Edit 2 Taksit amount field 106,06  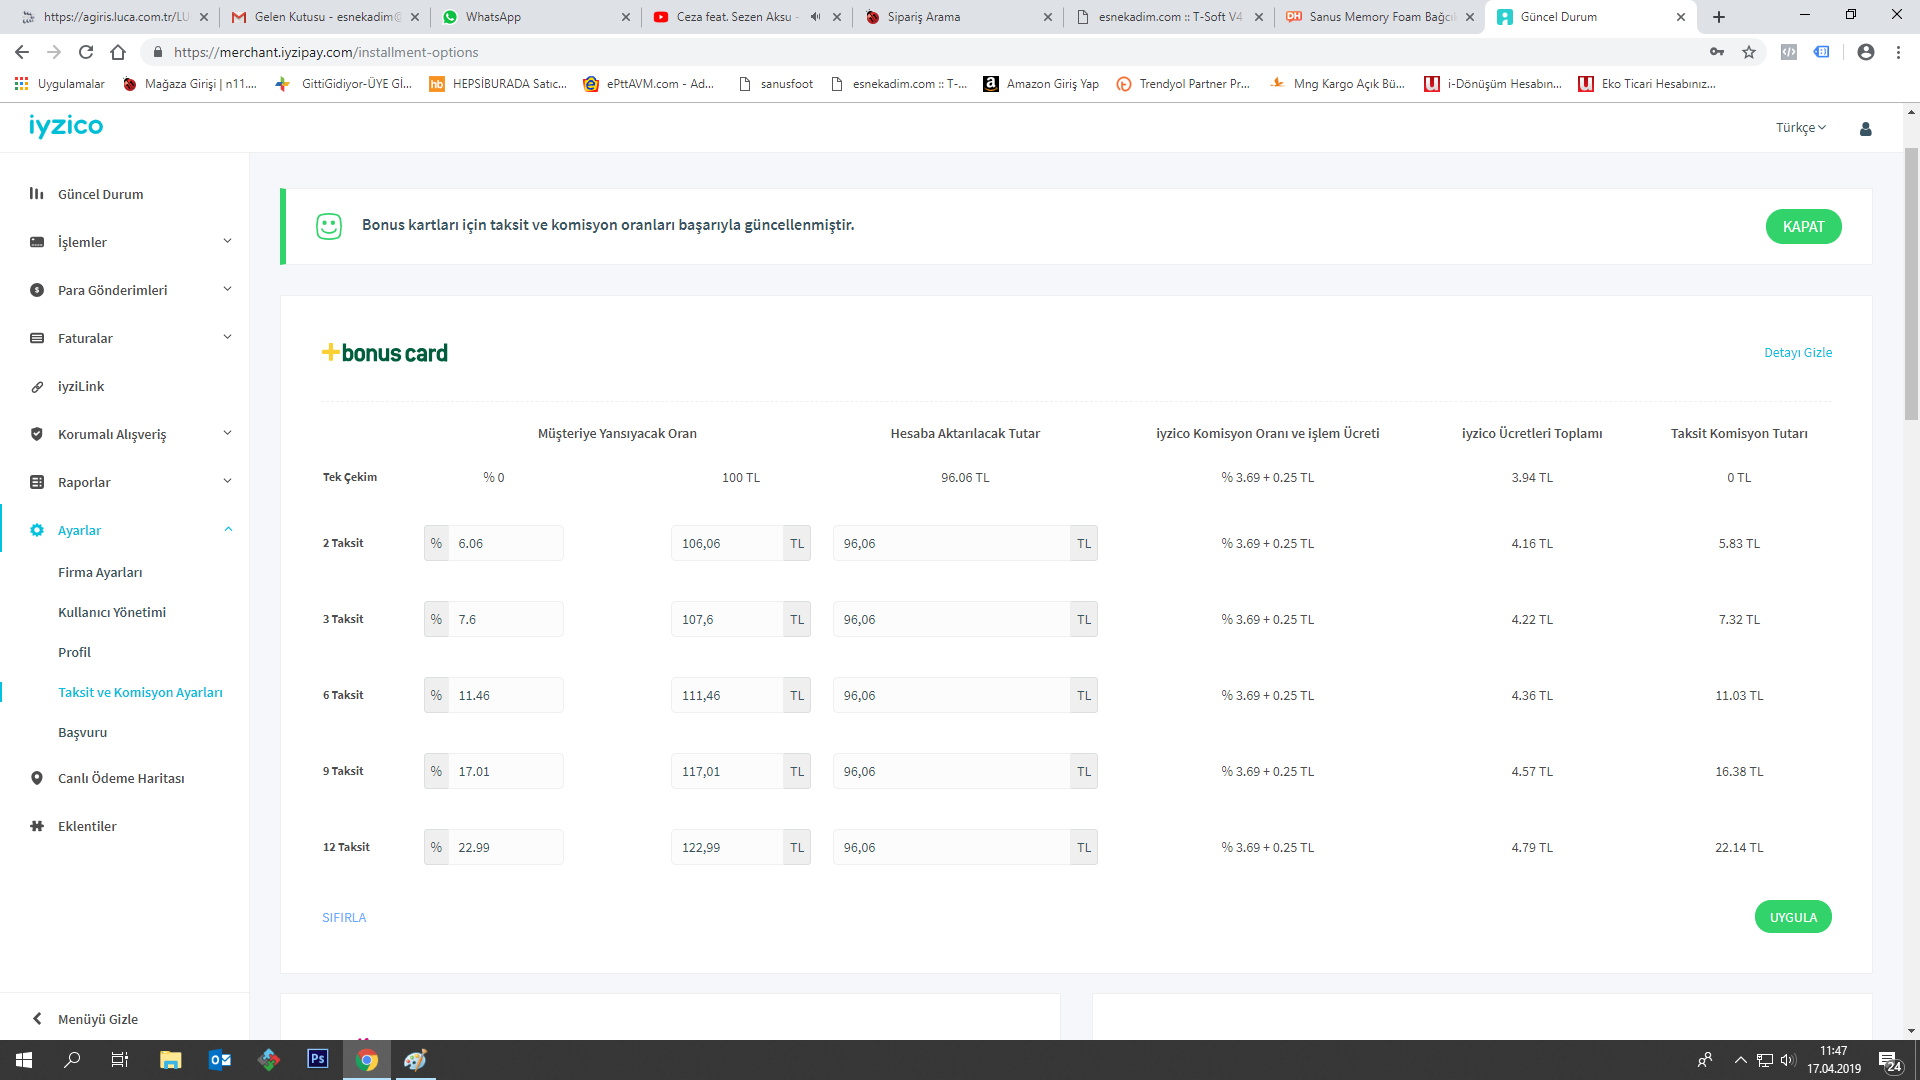727,544
